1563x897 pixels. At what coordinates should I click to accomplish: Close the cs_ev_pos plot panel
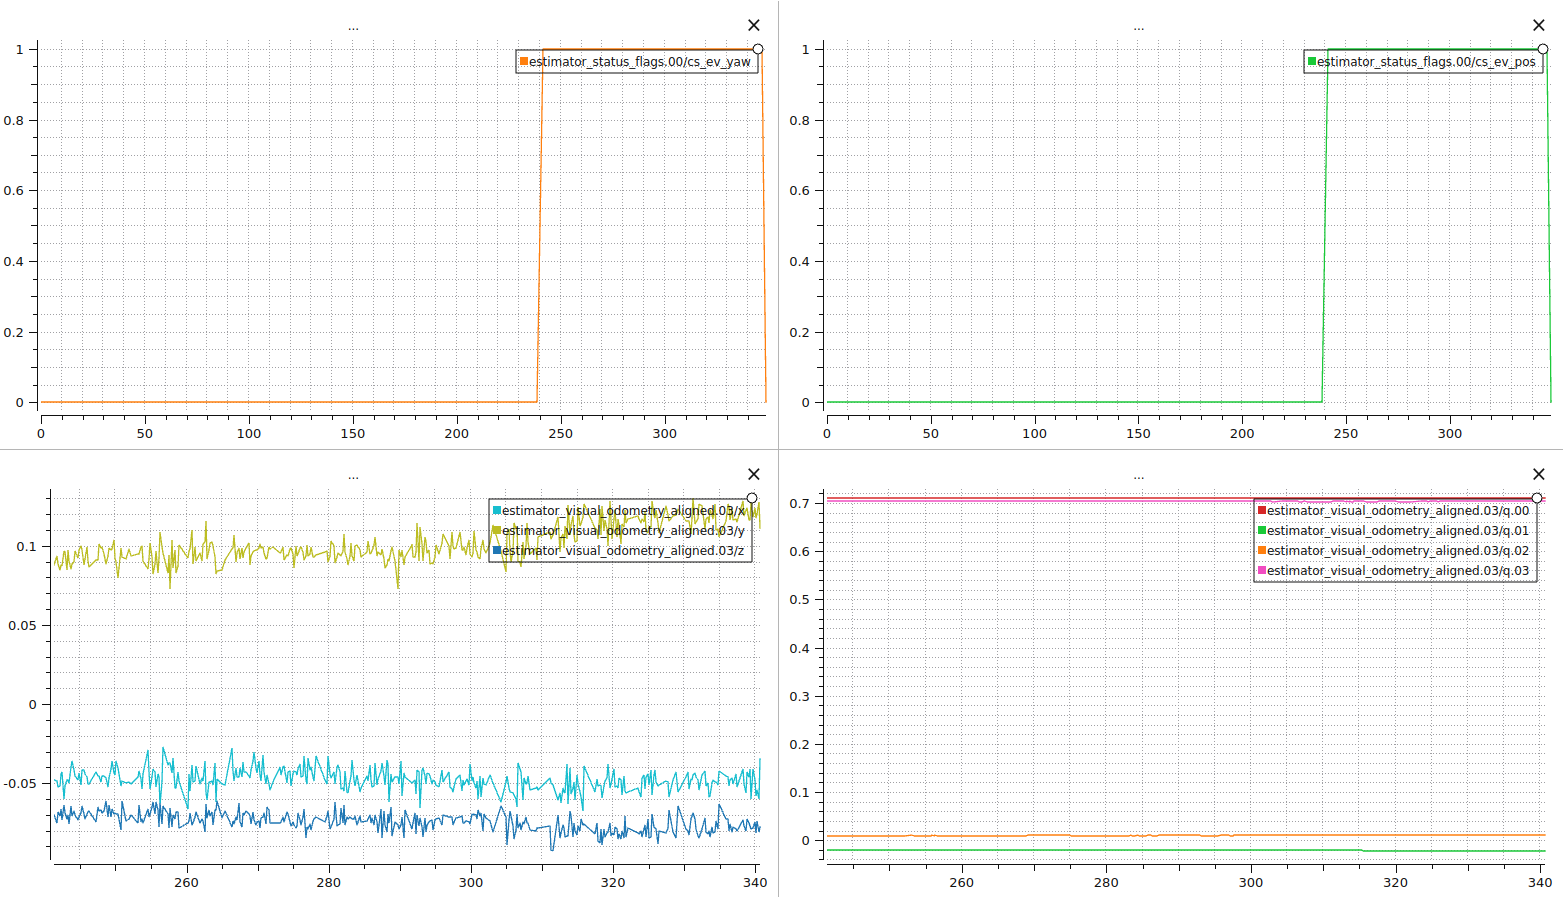tap(1539, 26)
